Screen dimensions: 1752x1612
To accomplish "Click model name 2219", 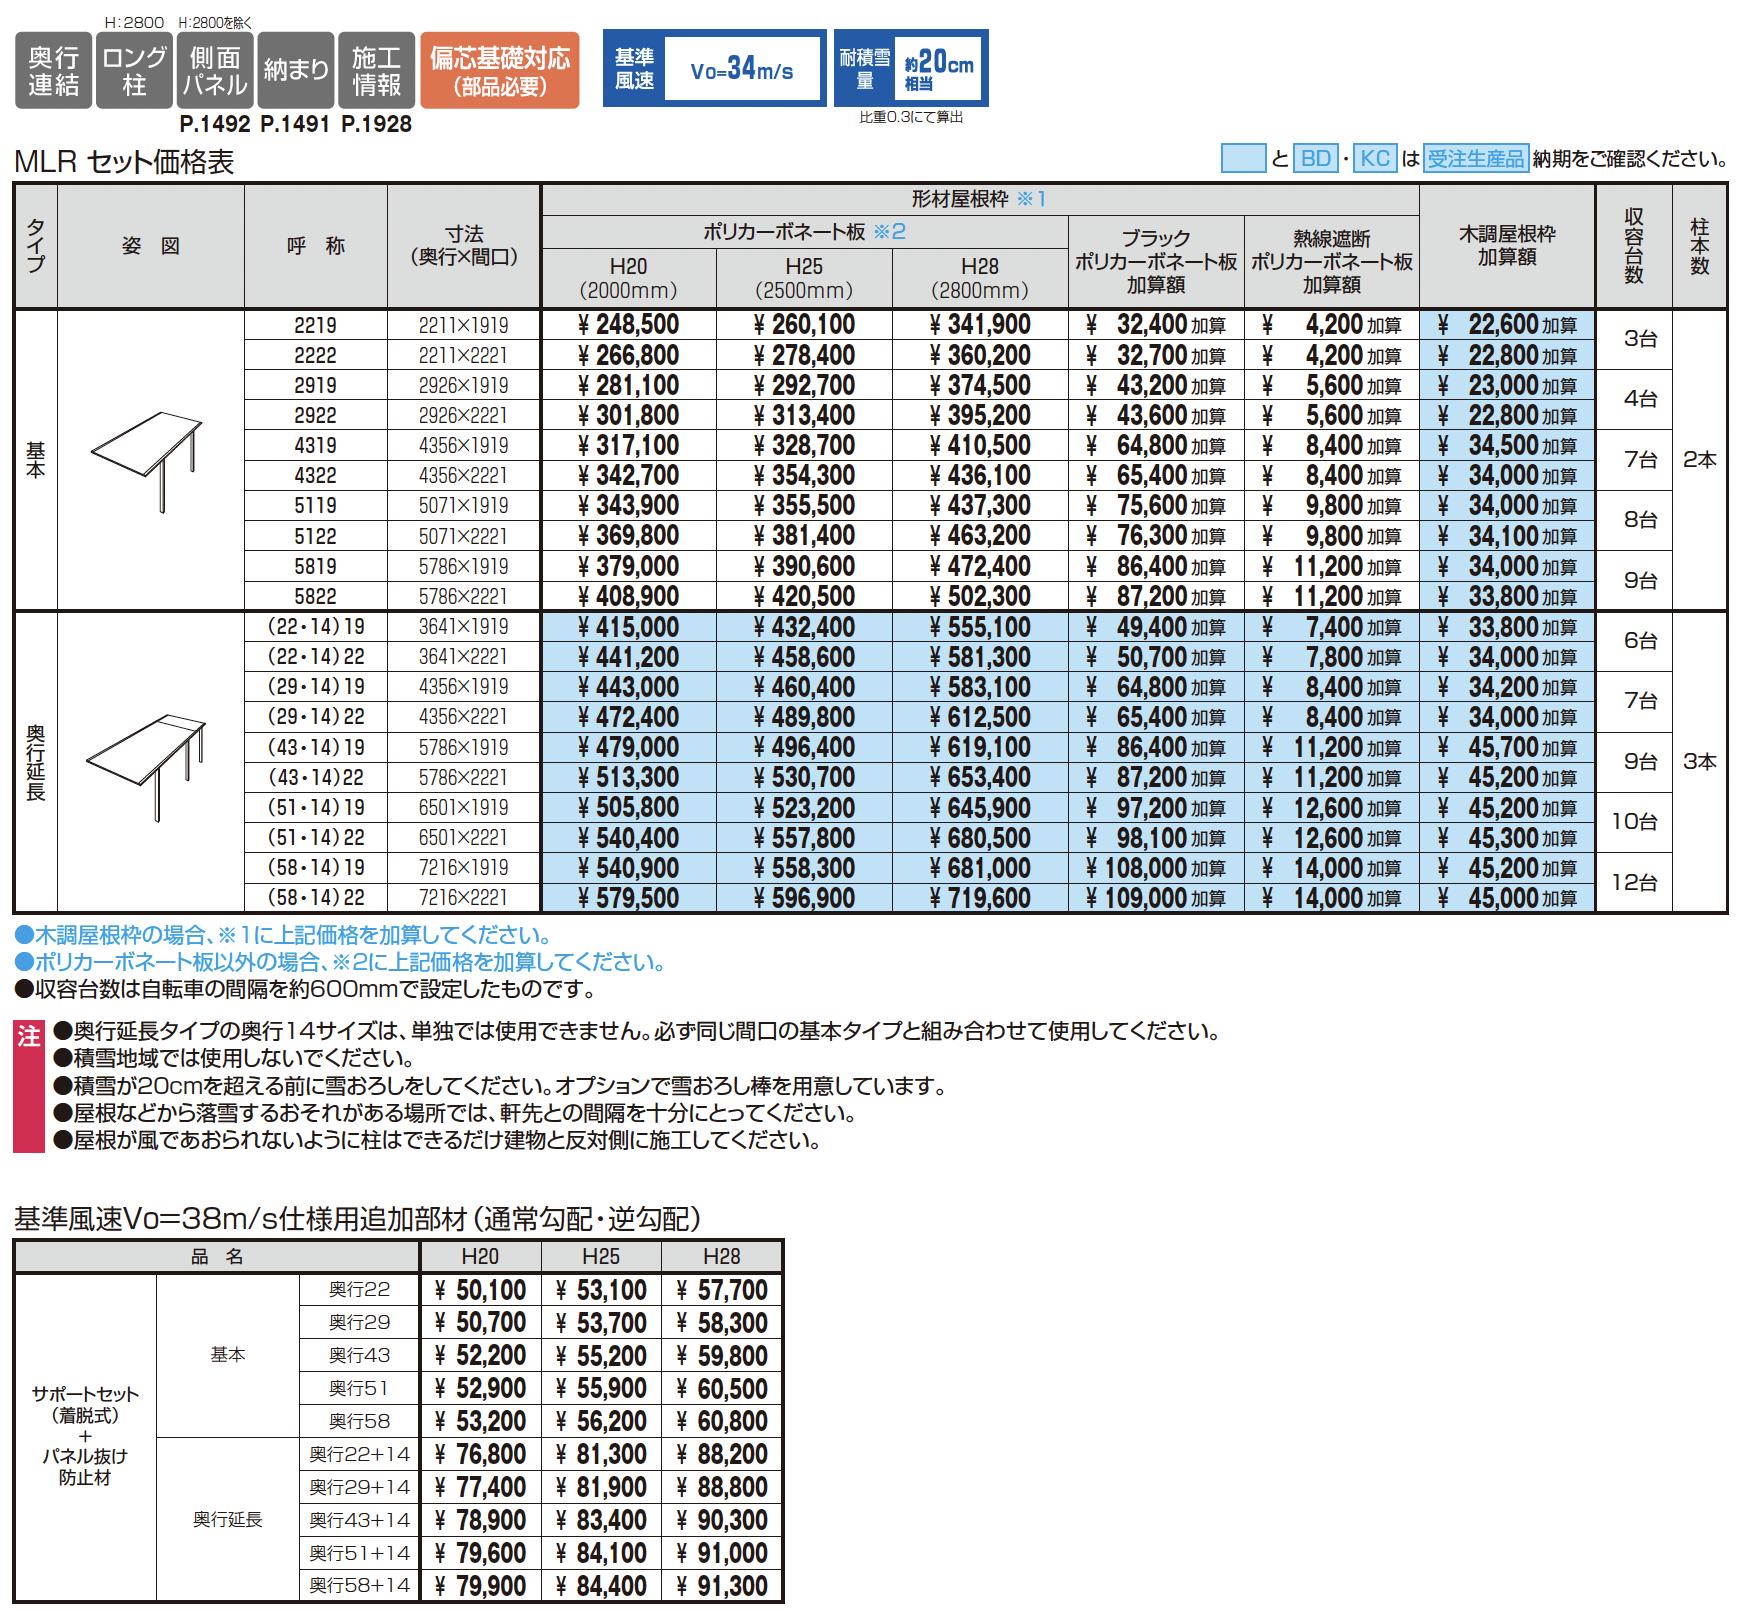I will (315, 325).
